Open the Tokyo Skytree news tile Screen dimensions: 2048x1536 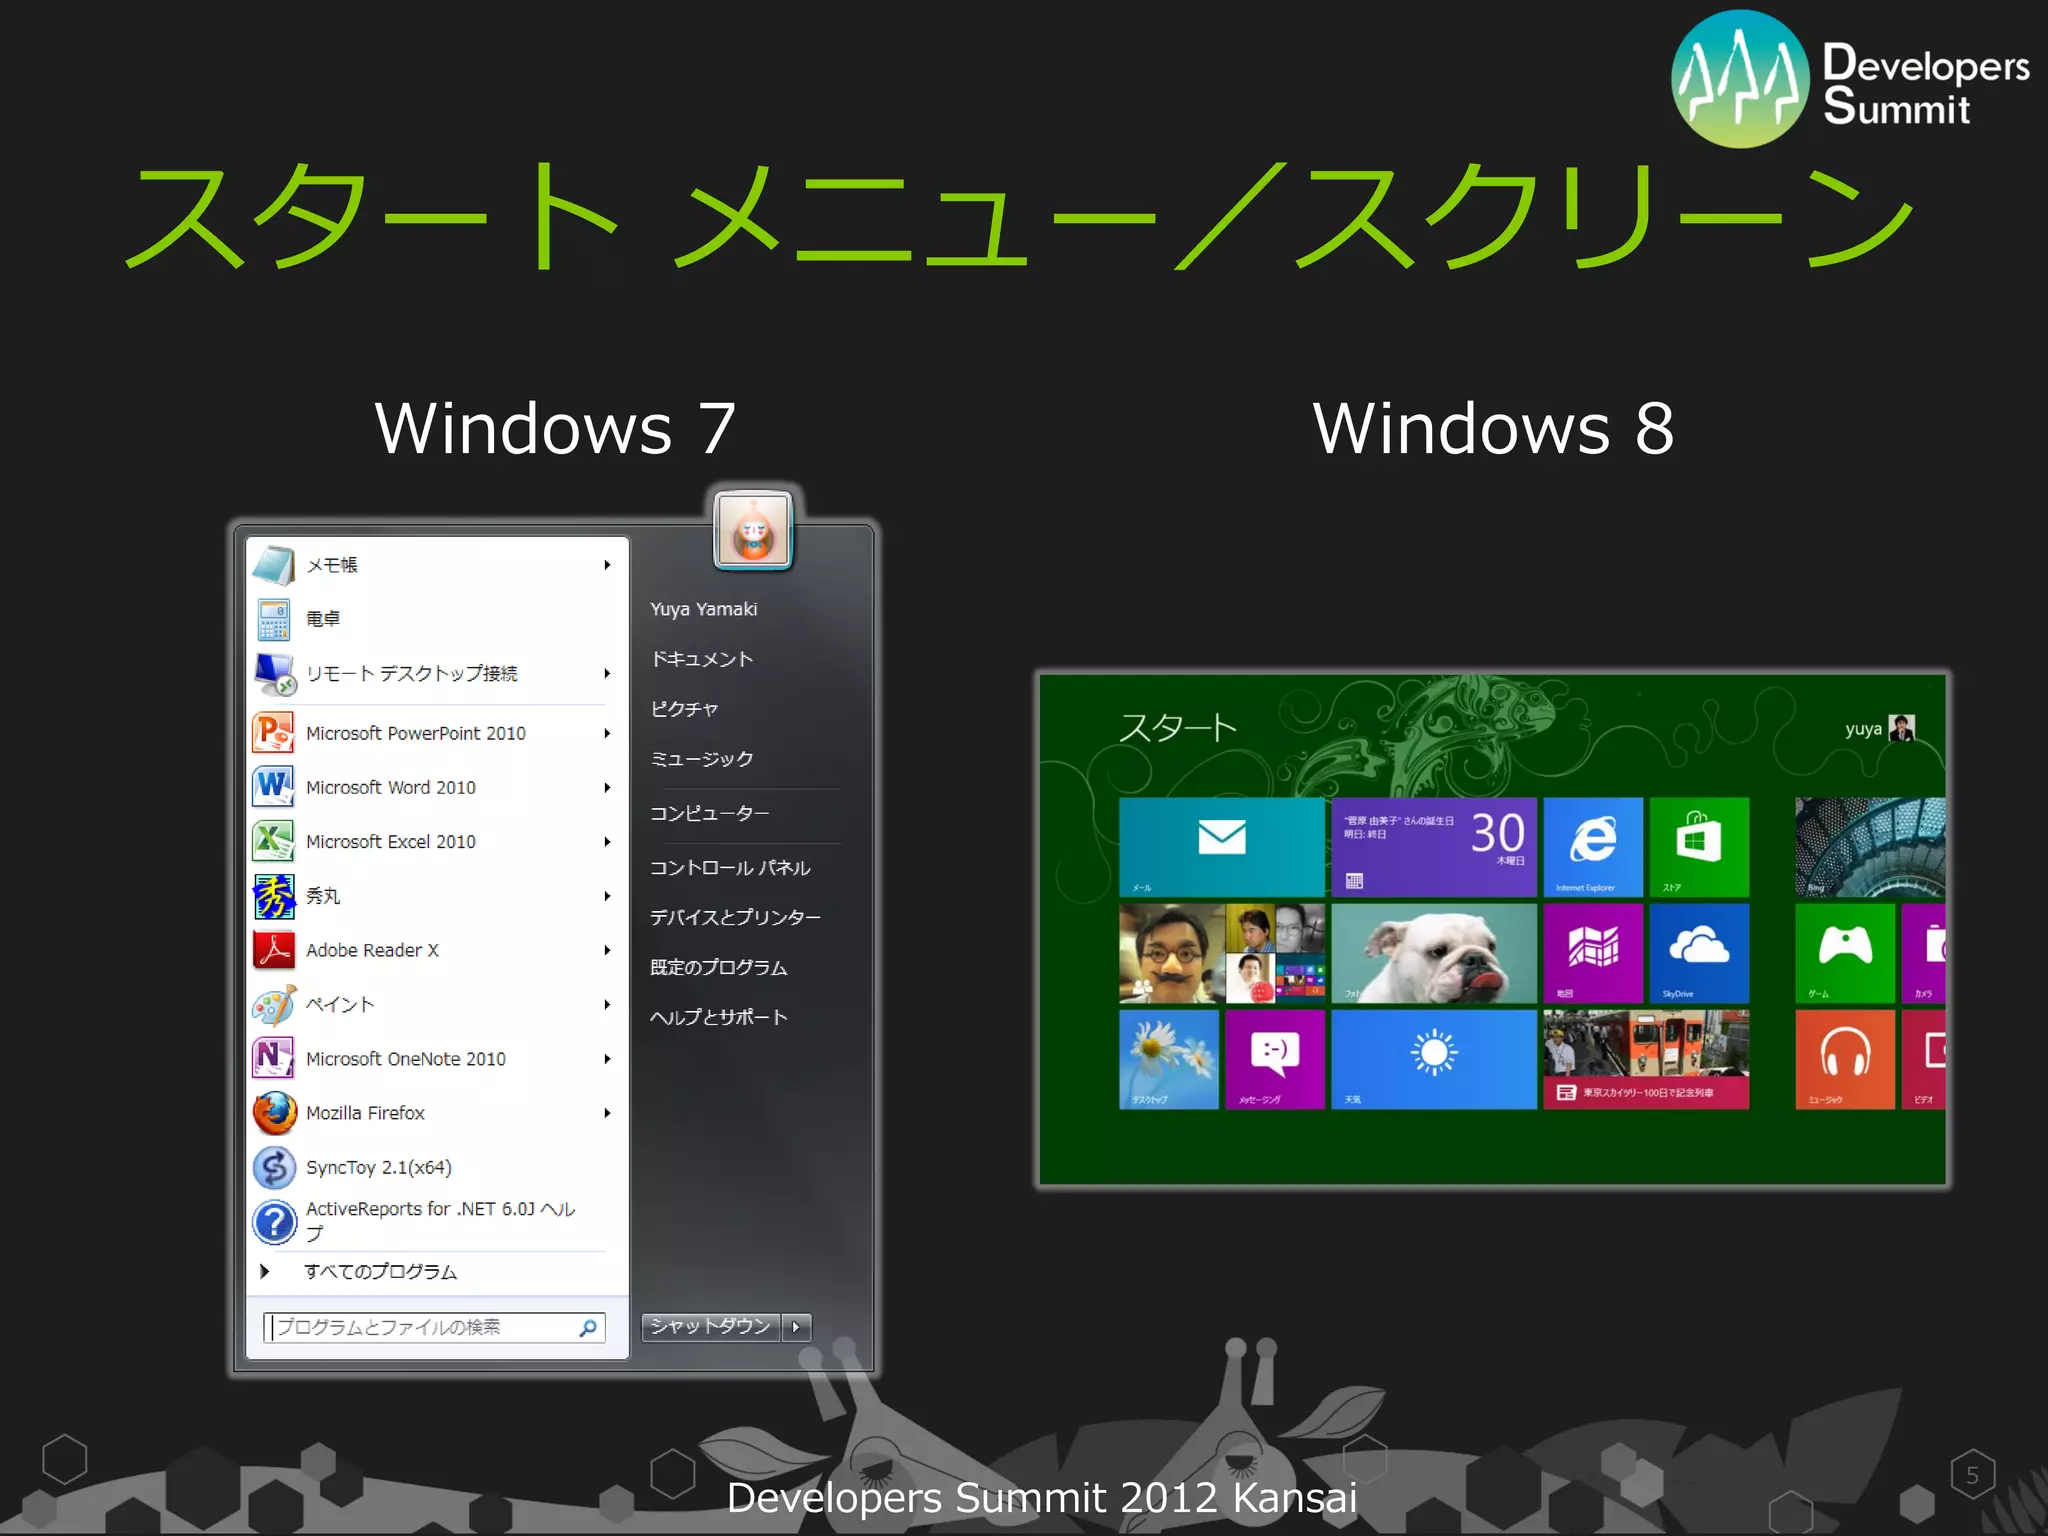(x=1646, y=1059)
